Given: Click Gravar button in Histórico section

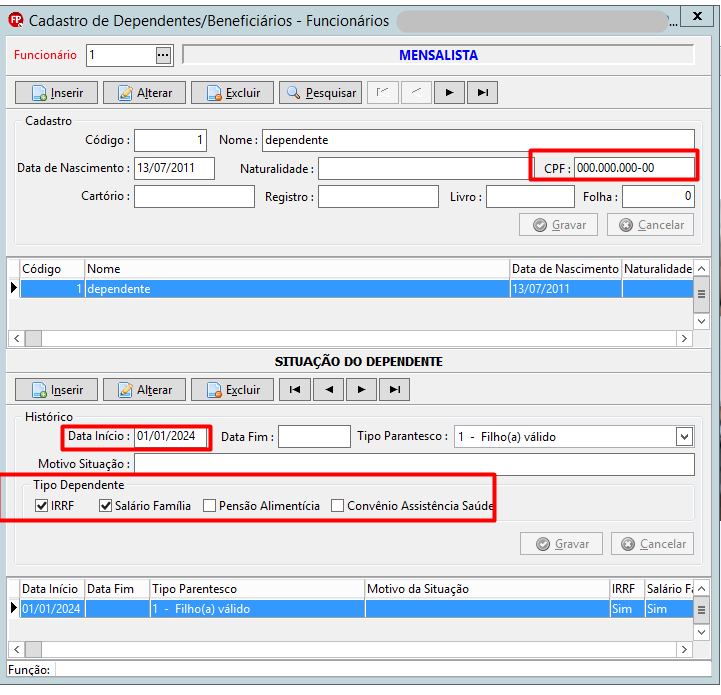Looking at the screenshot, I should 561,544.
